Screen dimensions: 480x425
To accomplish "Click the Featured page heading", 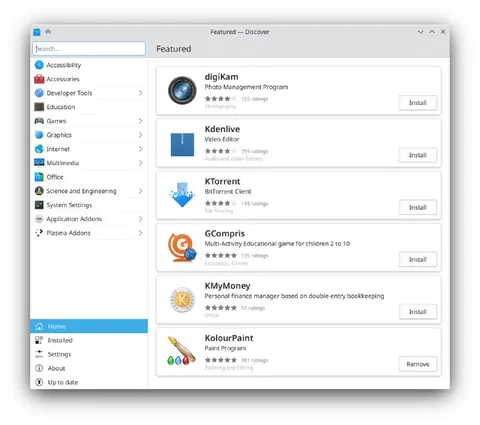I will coord(174,49).
